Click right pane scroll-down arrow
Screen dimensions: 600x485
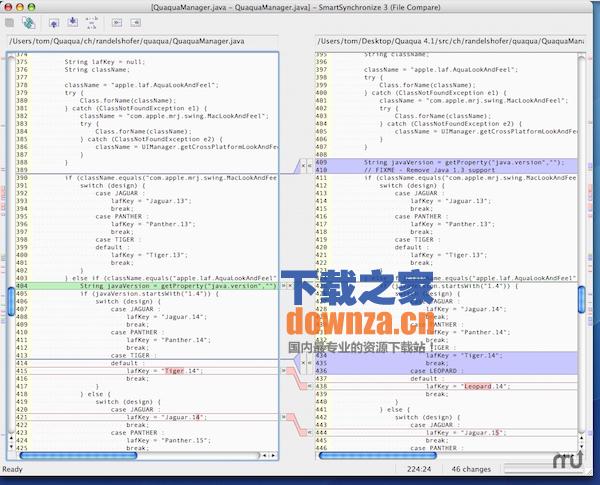(x=582, y=446)
